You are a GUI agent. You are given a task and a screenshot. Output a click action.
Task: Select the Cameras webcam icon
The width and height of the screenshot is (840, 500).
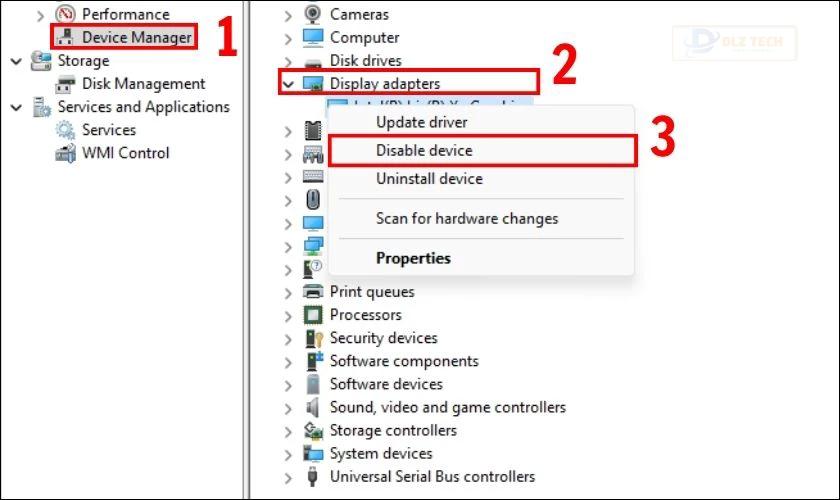(x=313, y=14)
